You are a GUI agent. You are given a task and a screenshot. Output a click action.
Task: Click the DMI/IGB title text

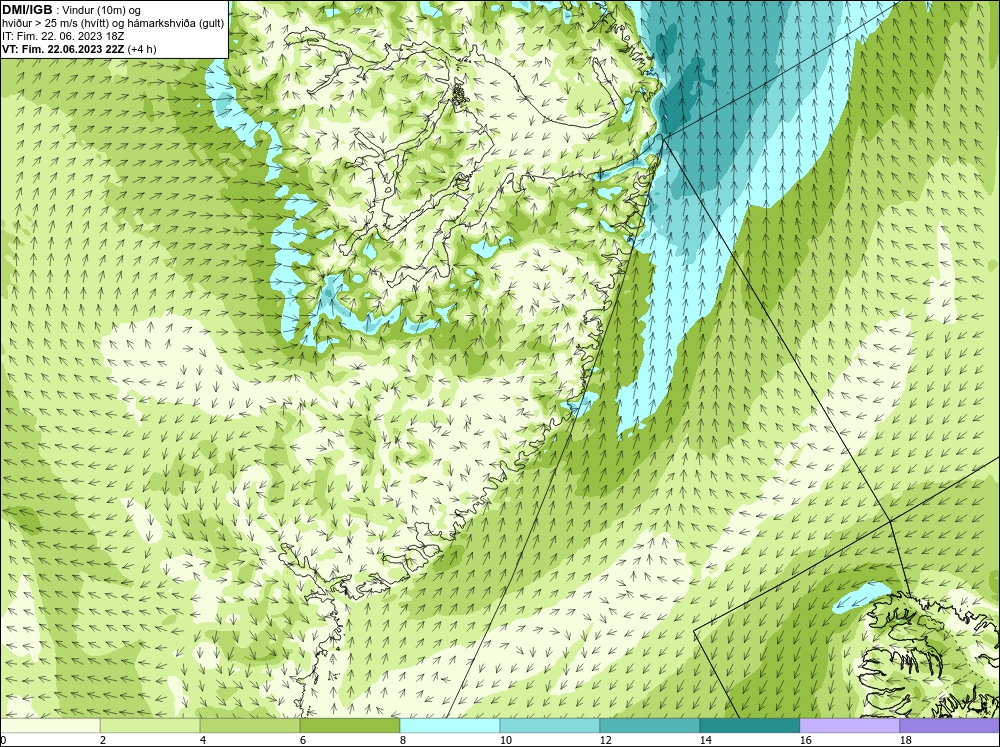click(x=27, y=10)
